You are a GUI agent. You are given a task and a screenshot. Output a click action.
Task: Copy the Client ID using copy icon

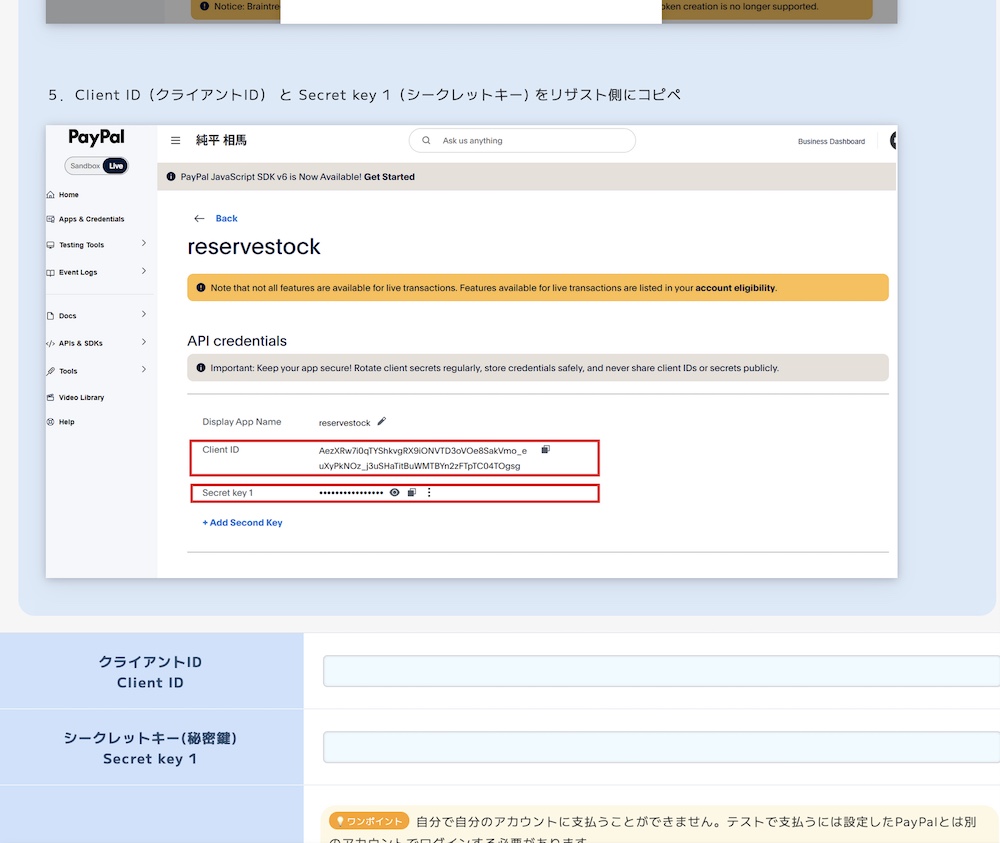click(545, 450)
